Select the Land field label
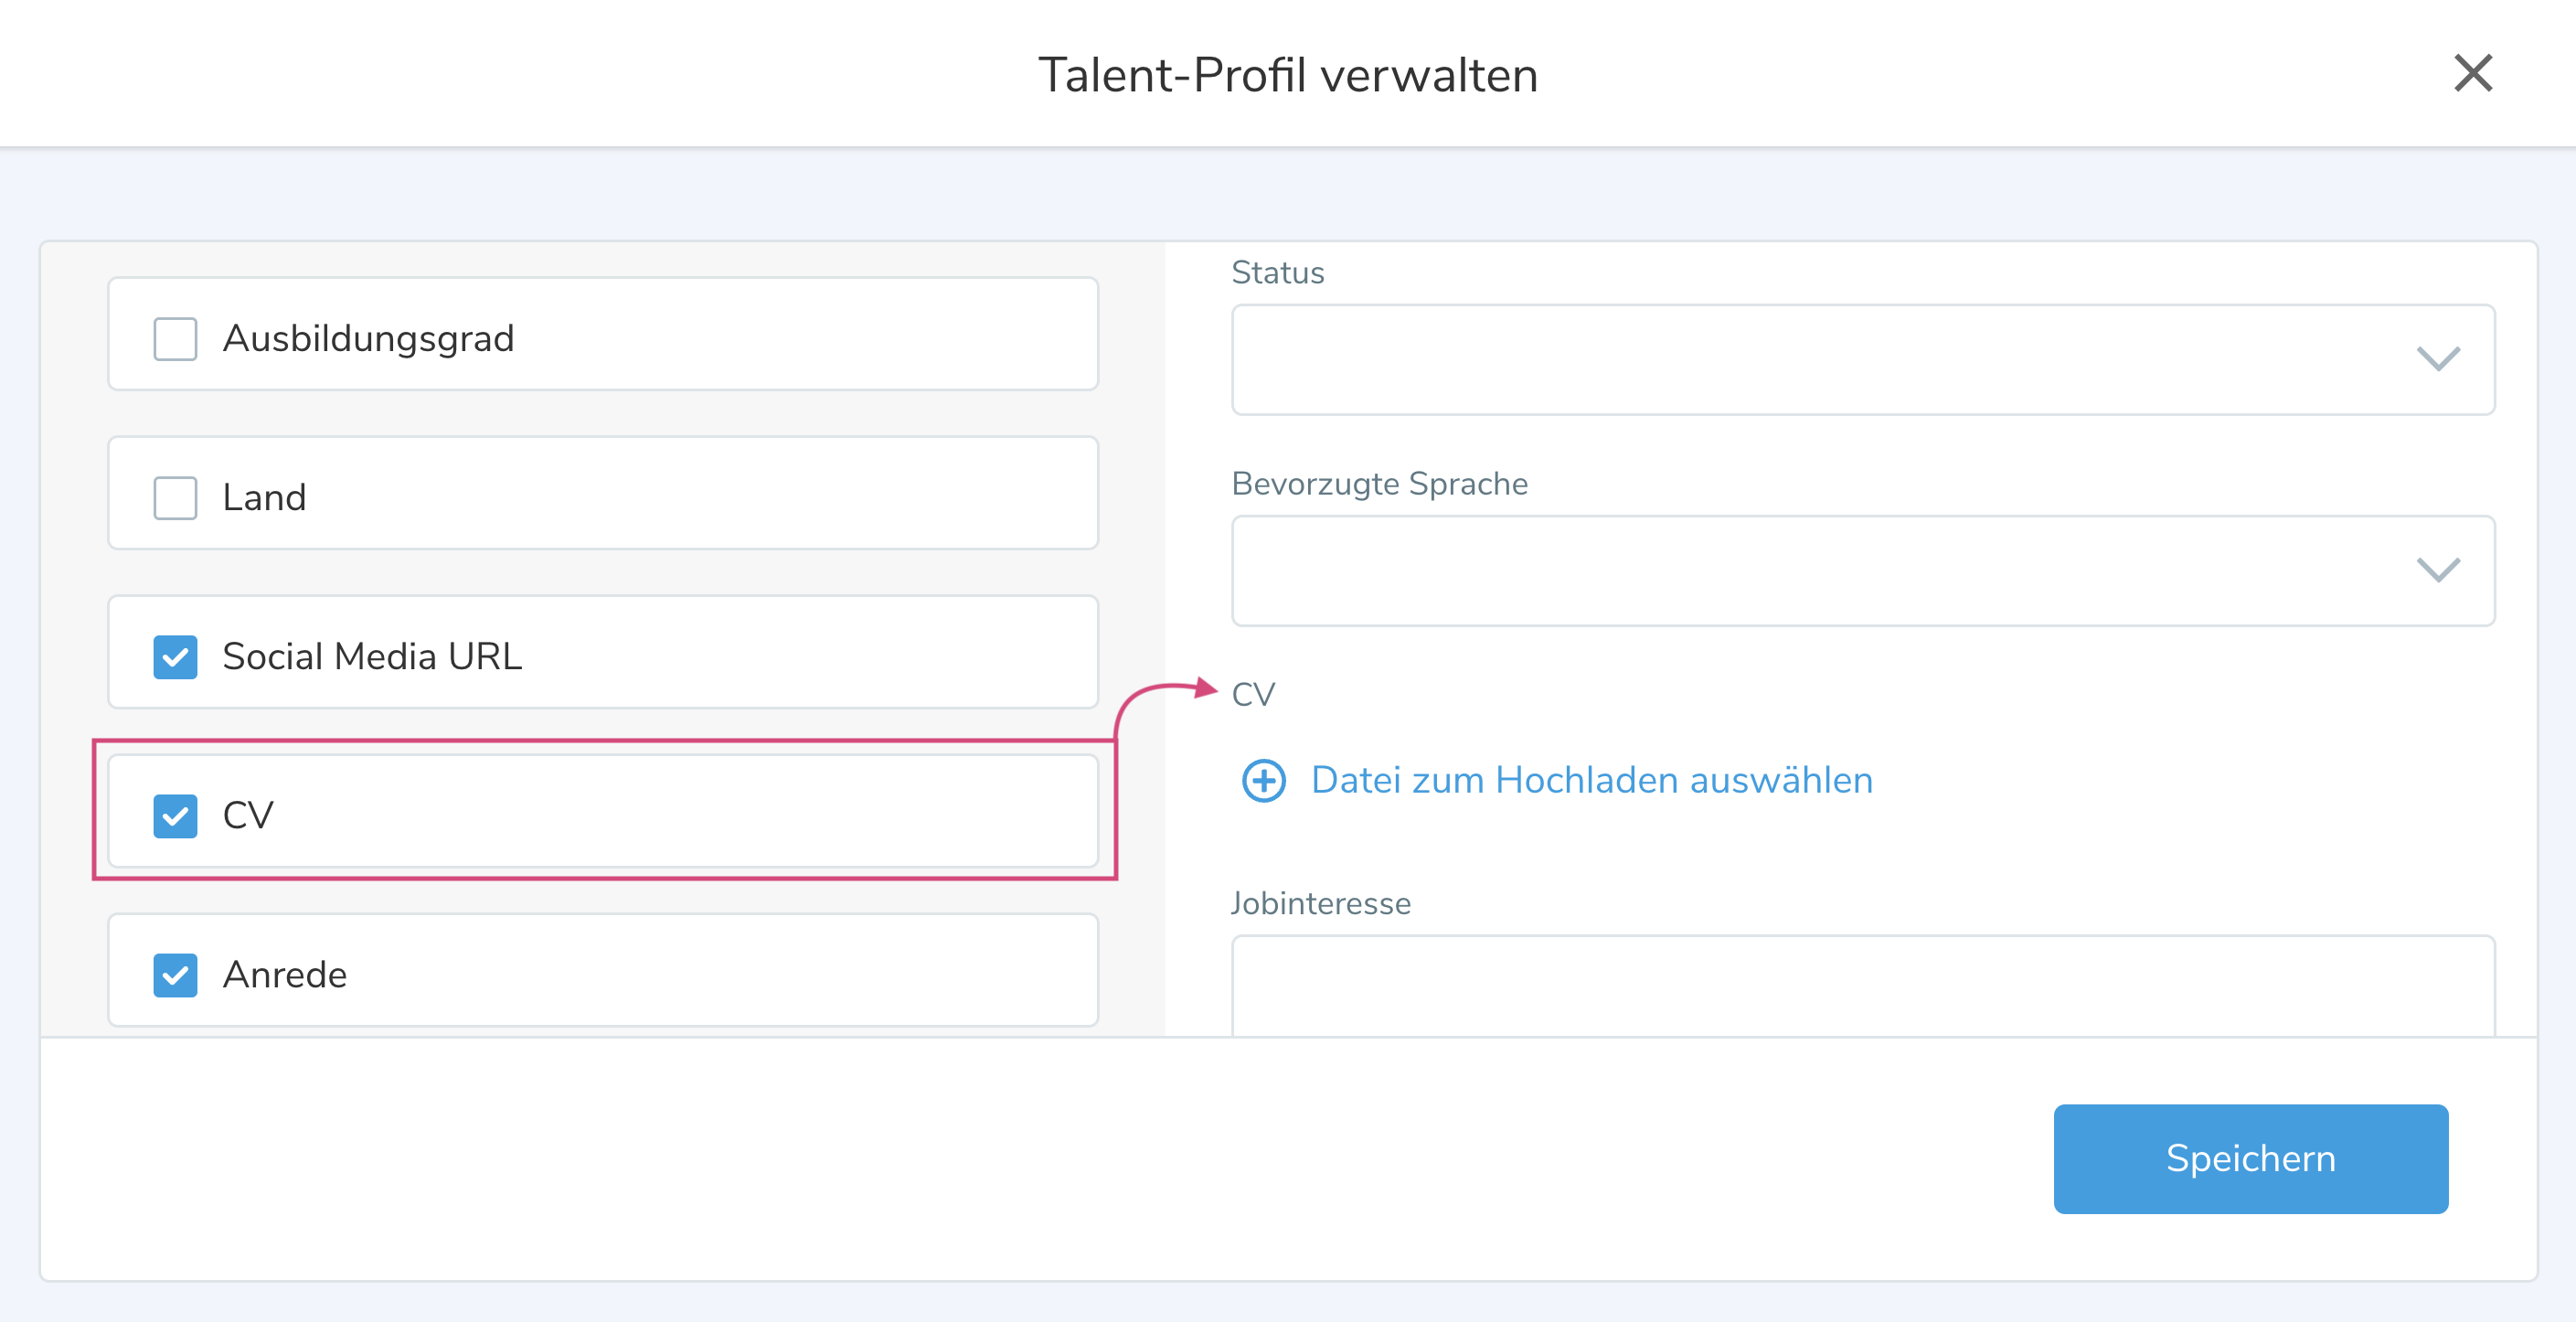2576x1322 pixels. click(x=264, y=498)
